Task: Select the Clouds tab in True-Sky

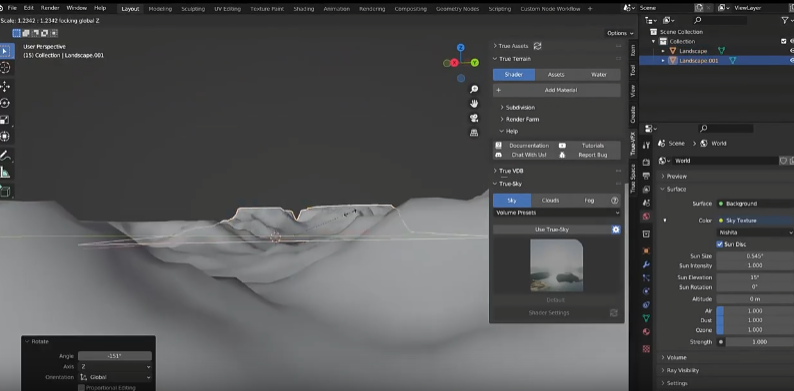Action: click(550, 201)
